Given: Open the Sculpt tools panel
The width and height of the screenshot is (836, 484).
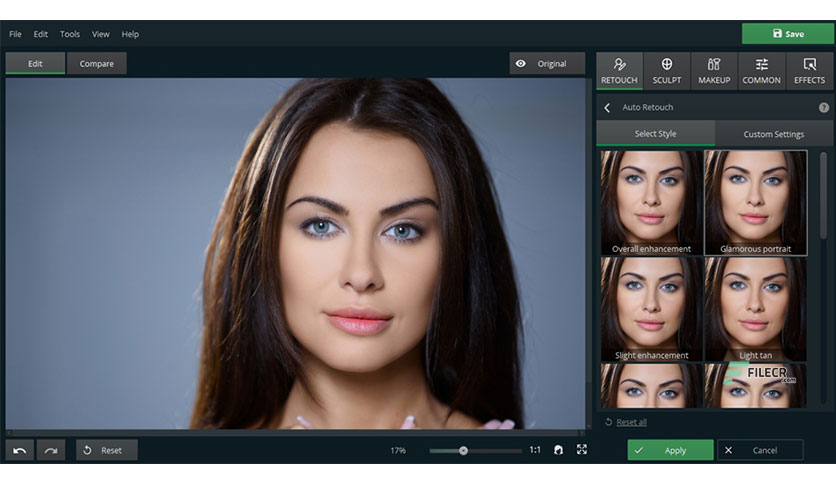Looking at the screenshot, I should click(x=666, y=71).
